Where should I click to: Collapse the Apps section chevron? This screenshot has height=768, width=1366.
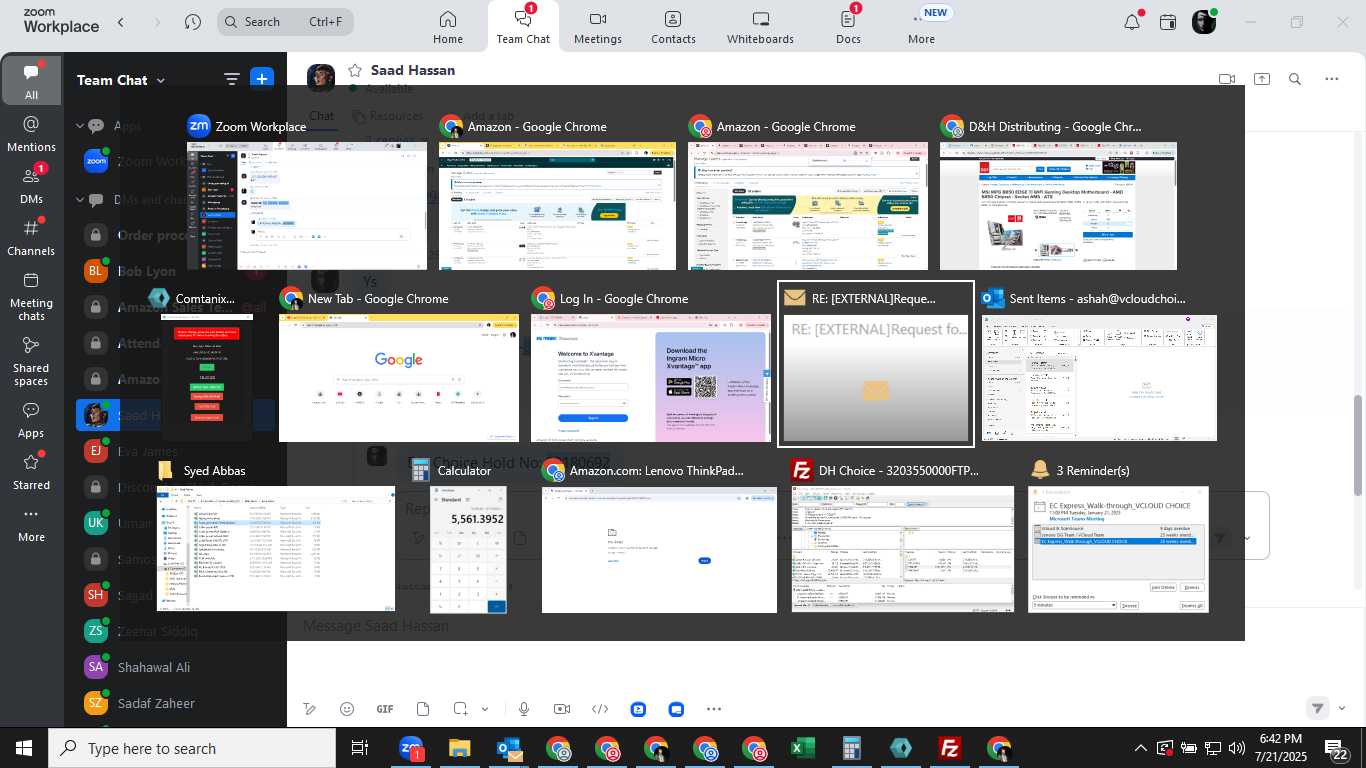80,126
